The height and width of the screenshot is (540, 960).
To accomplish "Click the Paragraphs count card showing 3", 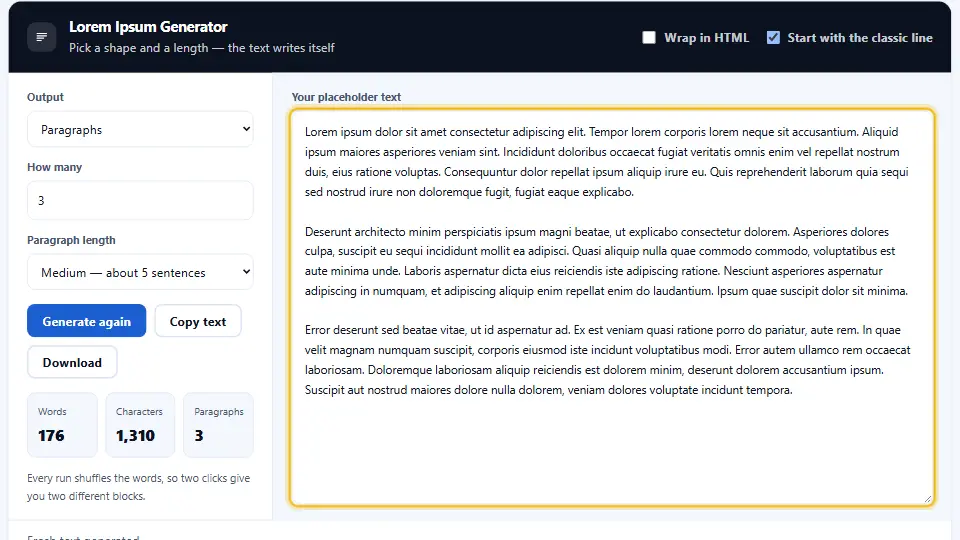I will (x=219, y=425).
